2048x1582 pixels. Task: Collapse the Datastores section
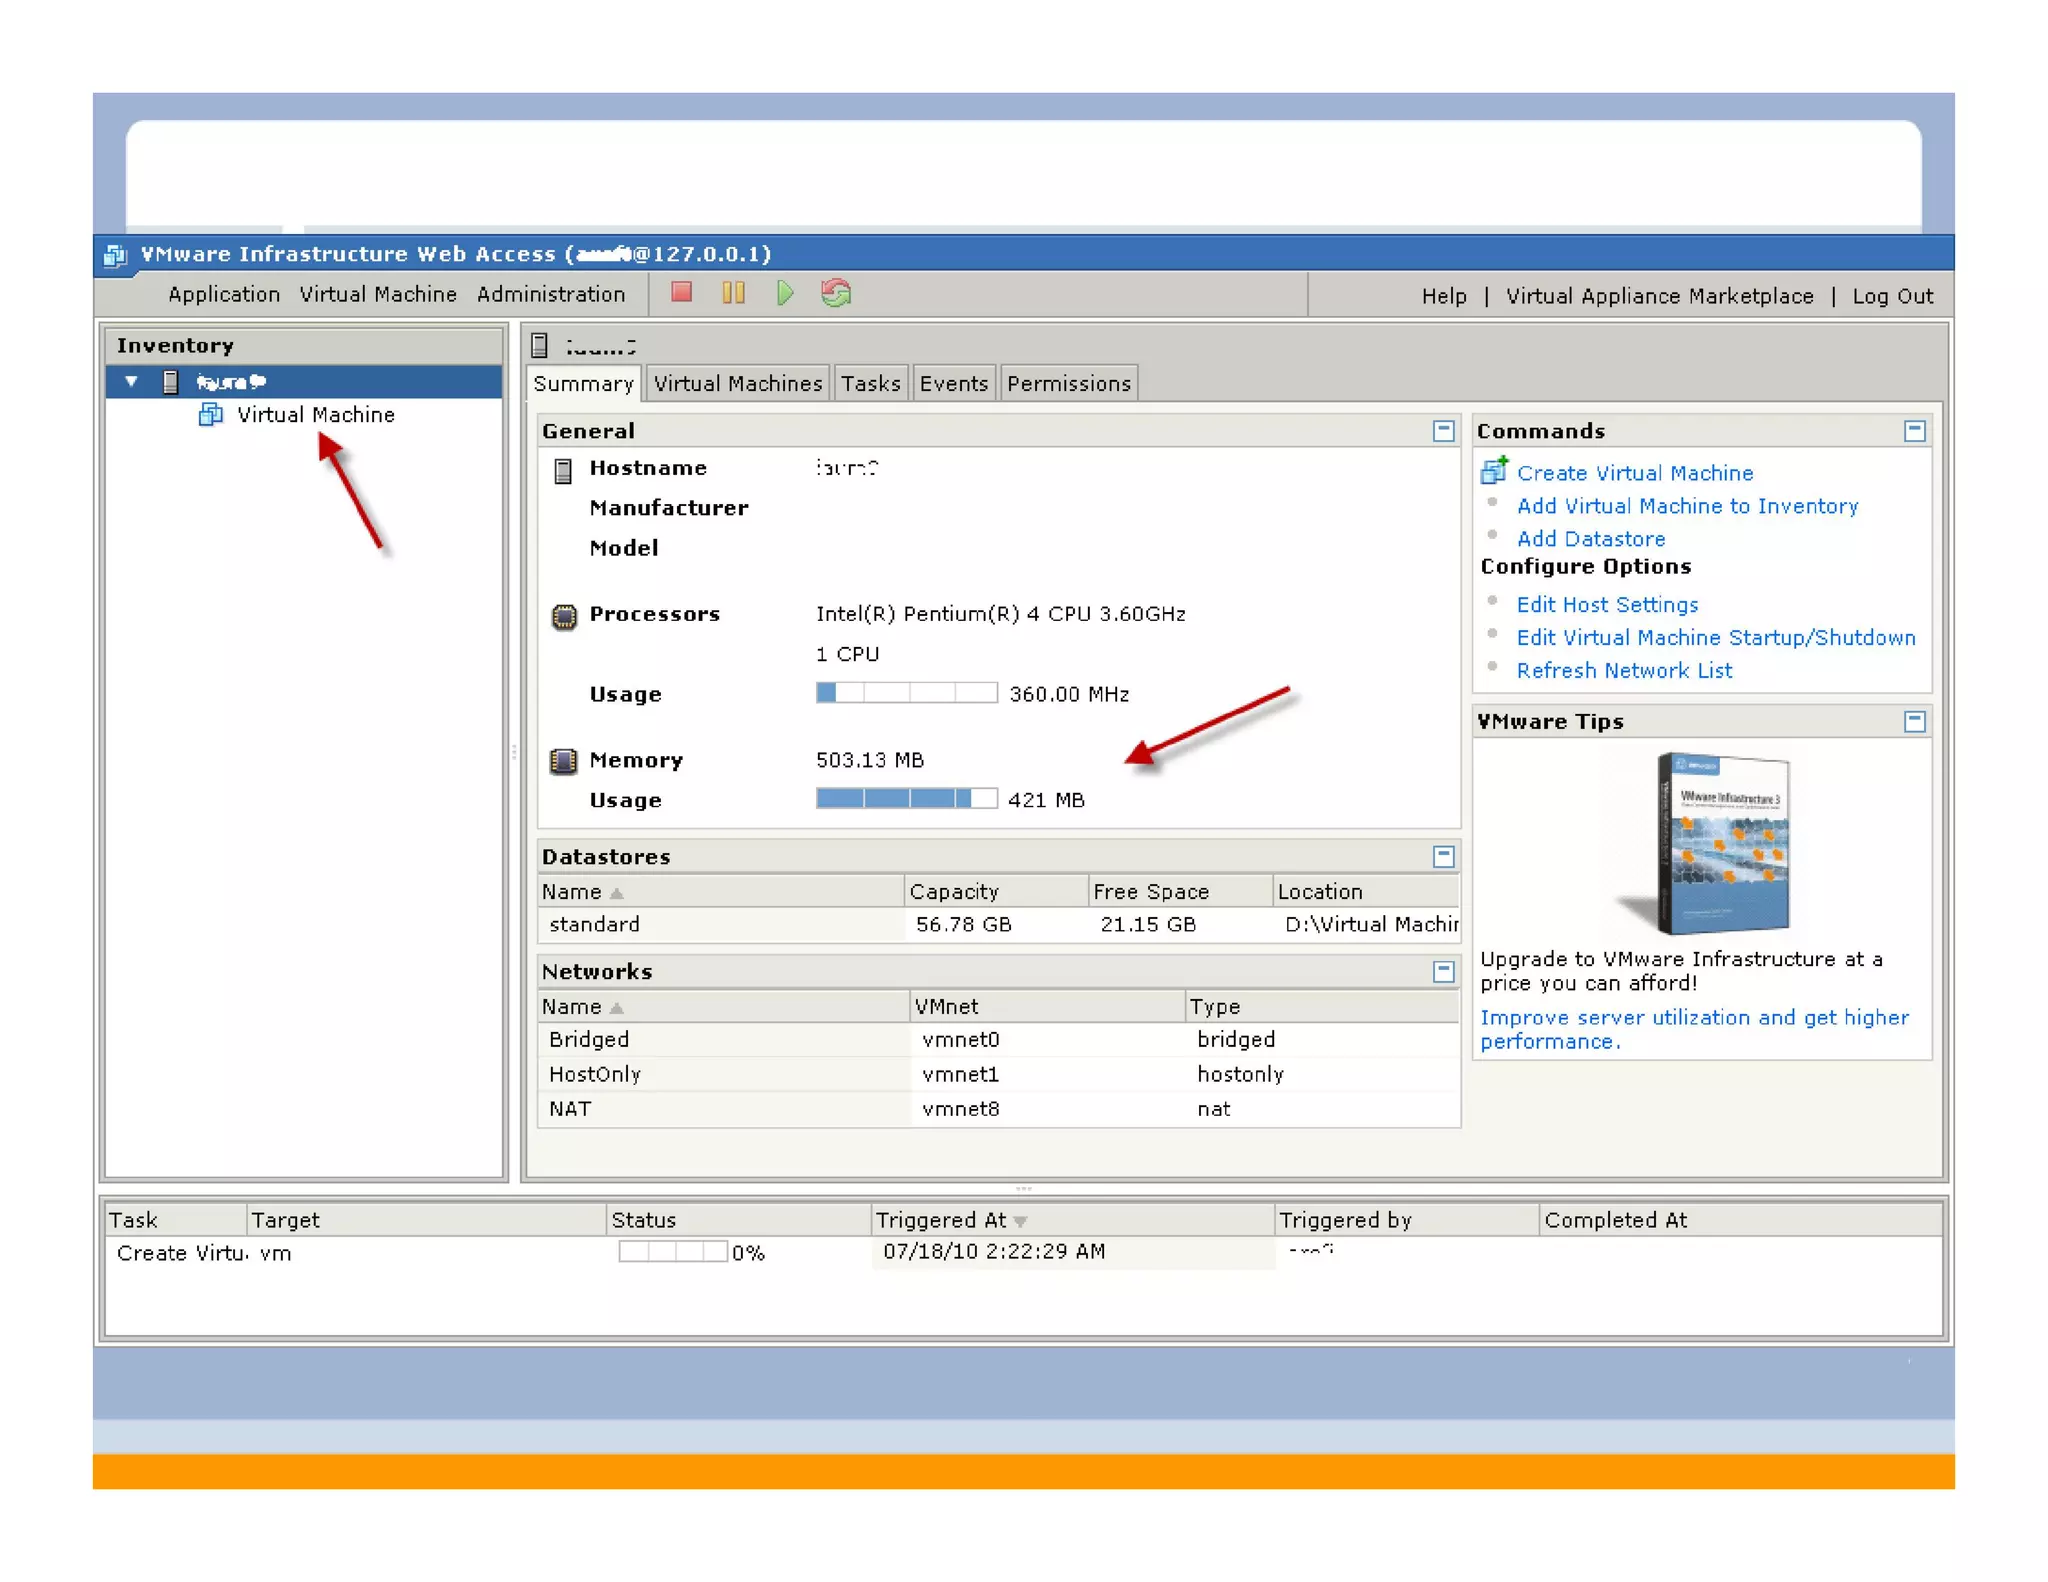coord(1443,856)
